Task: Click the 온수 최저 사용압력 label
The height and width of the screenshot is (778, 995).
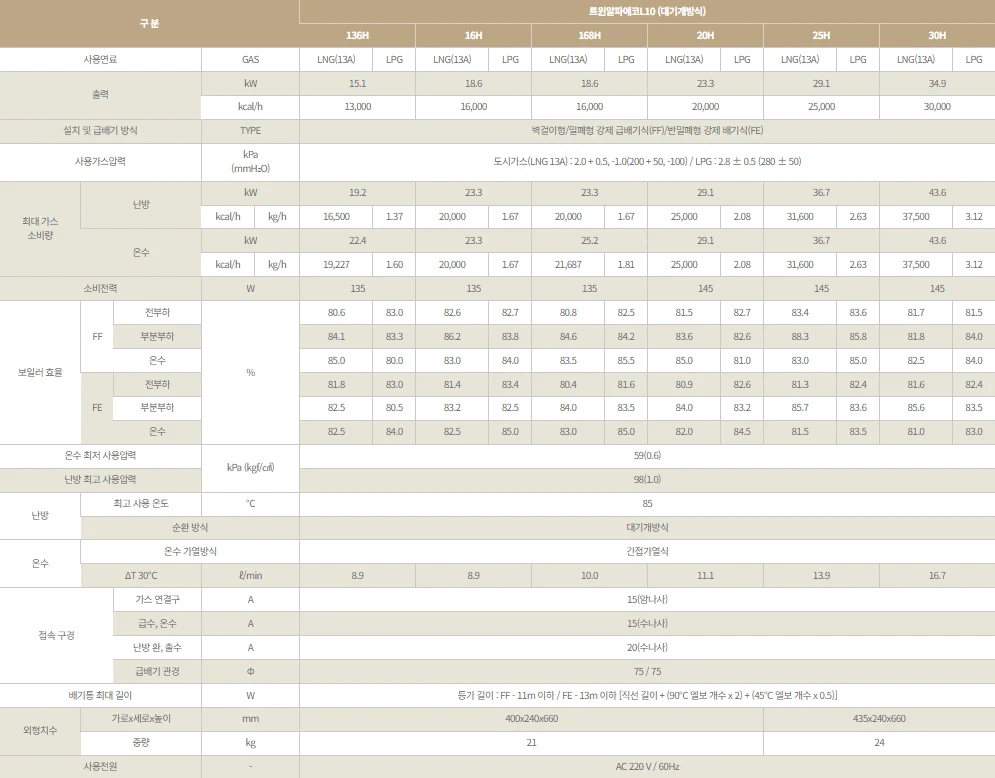Action: pyautogui.click(x=100, y=456)
